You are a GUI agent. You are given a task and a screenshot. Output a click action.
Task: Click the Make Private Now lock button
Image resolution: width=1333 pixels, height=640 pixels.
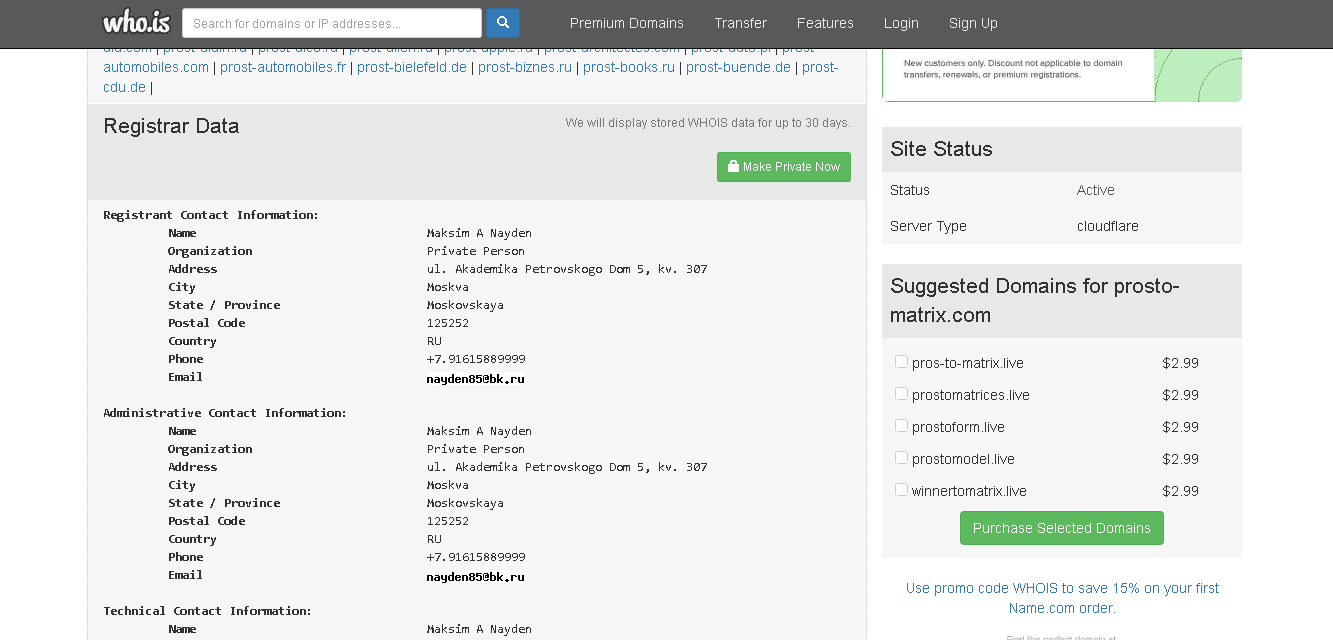[783, 167]
